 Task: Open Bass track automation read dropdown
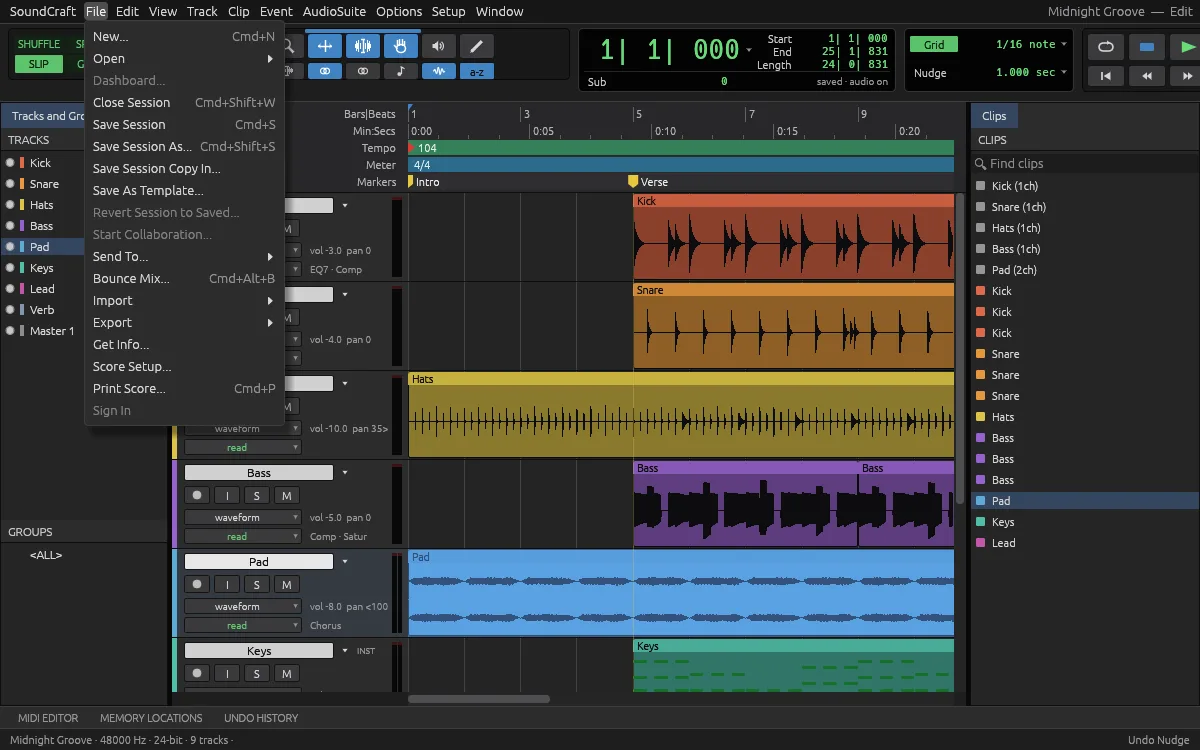pos(242,537)
